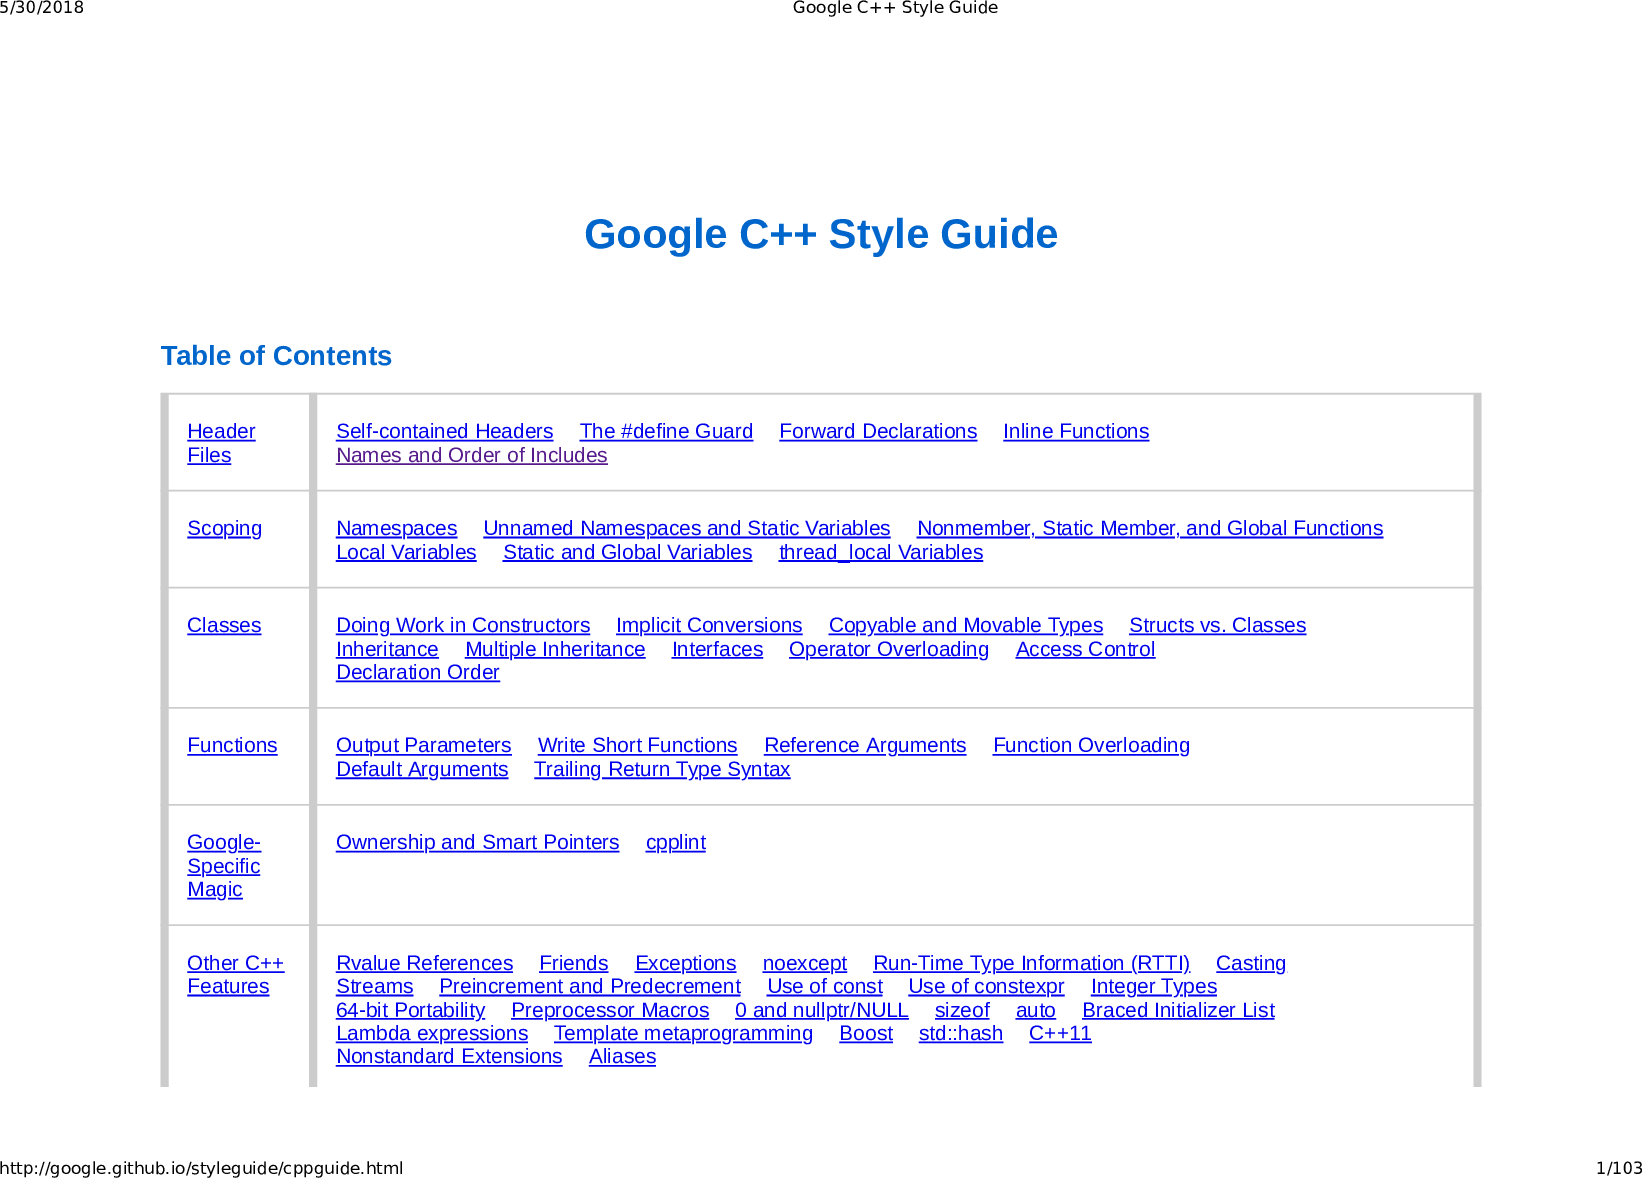Open Static and Global Variables link
This screenshot has height=1178, width=1642.
point(627,552)
